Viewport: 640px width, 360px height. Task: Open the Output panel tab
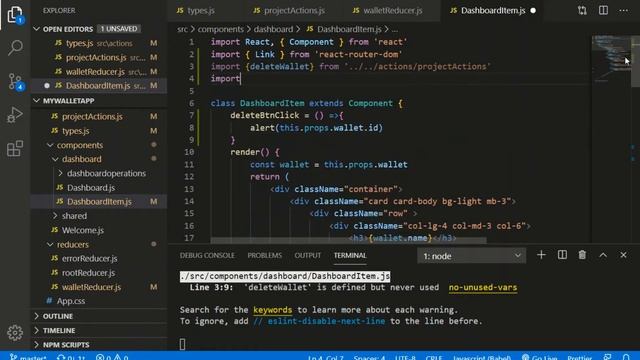[308, 256]
